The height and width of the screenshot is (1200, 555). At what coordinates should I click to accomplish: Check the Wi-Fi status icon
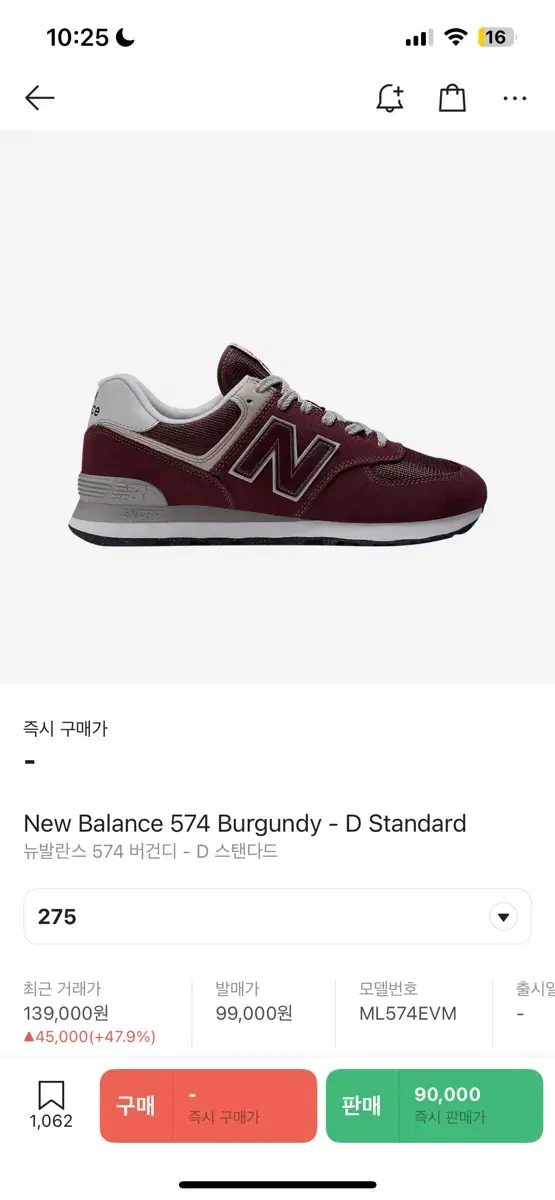pos(457,38)
